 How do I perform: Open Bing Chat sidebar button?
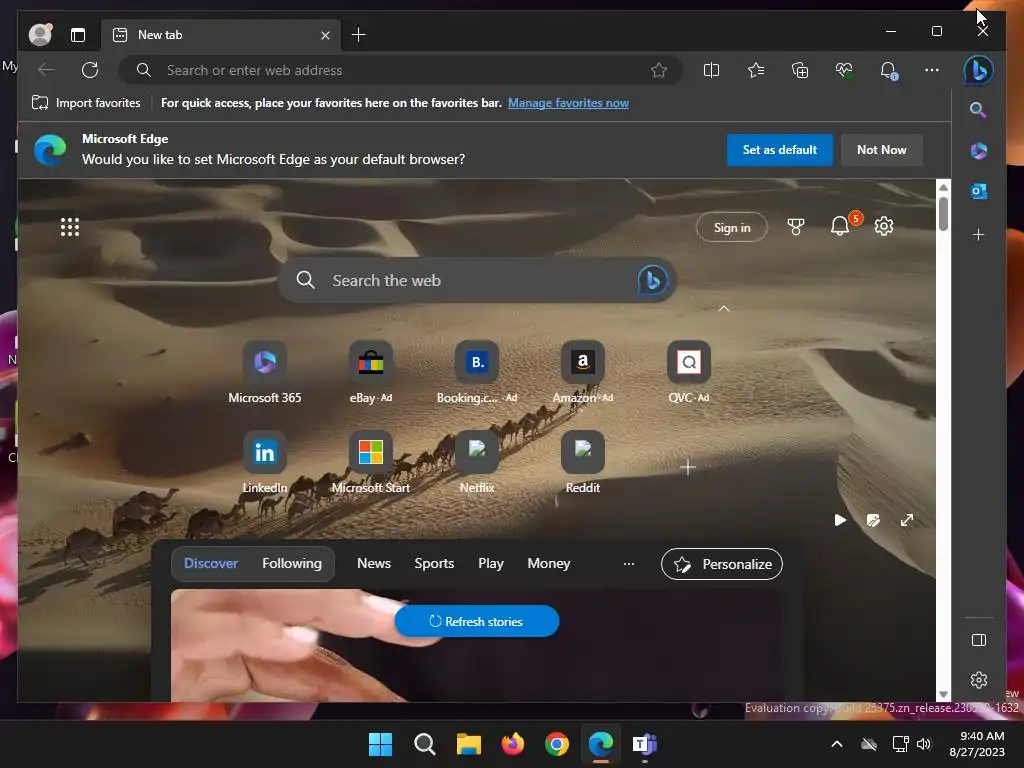[978, 70]
